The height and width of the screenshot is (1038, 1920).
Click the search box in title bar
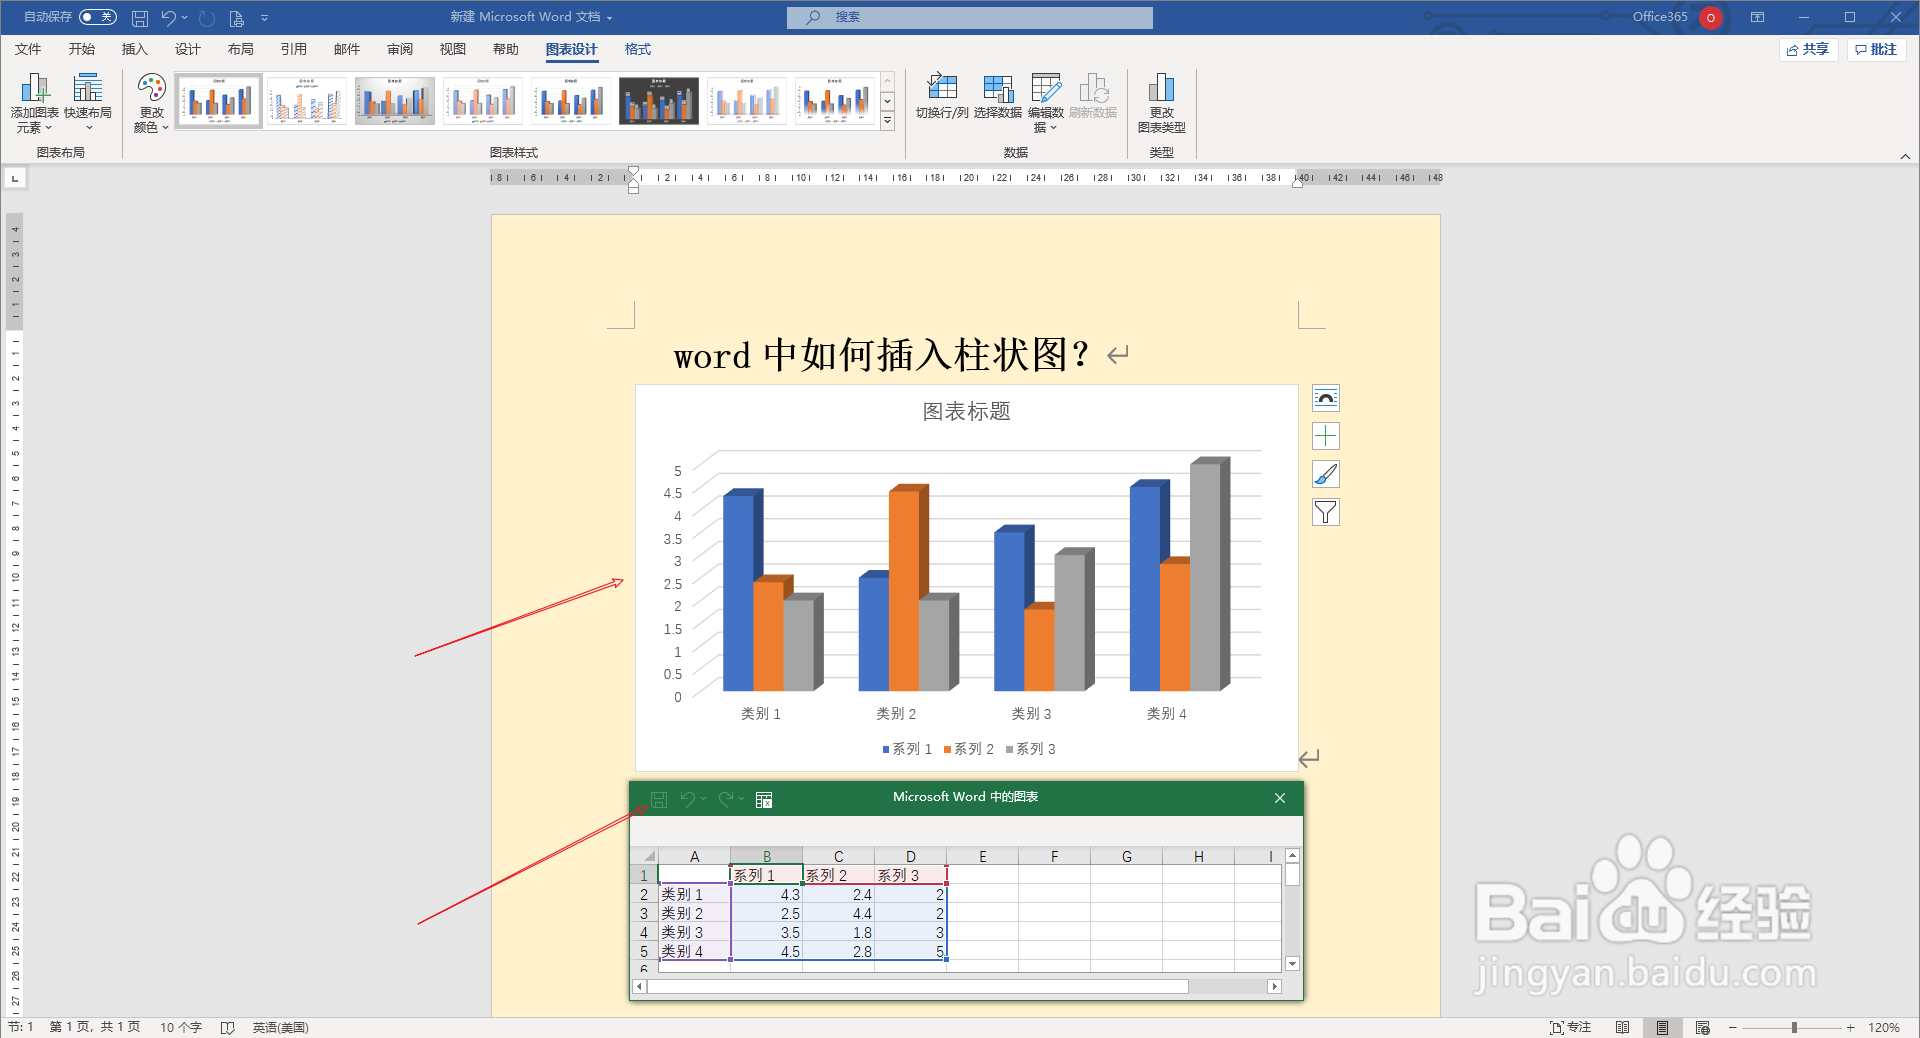pyautogui.click(x=969, y=17)
